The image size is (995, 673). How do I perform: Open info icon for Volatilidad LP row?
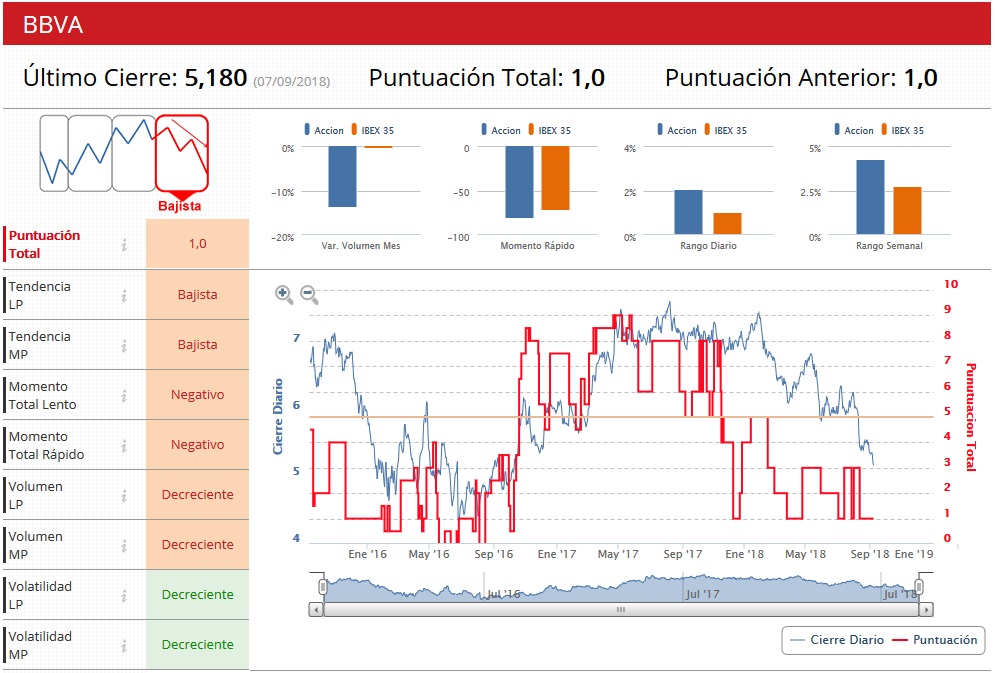coord(124,596)
